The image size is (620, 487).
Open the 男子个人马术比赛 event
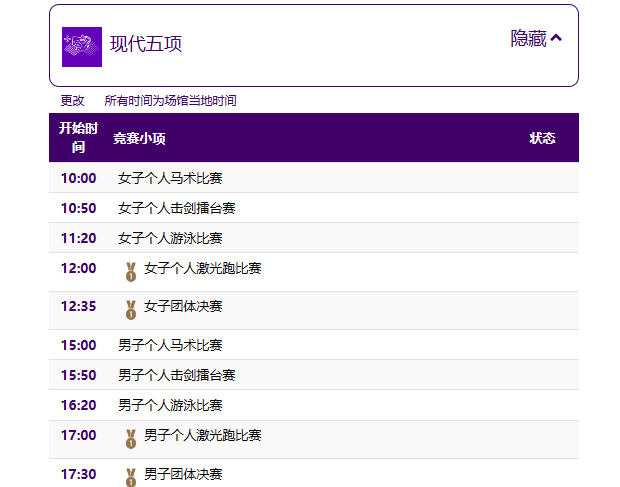[170, 345]
